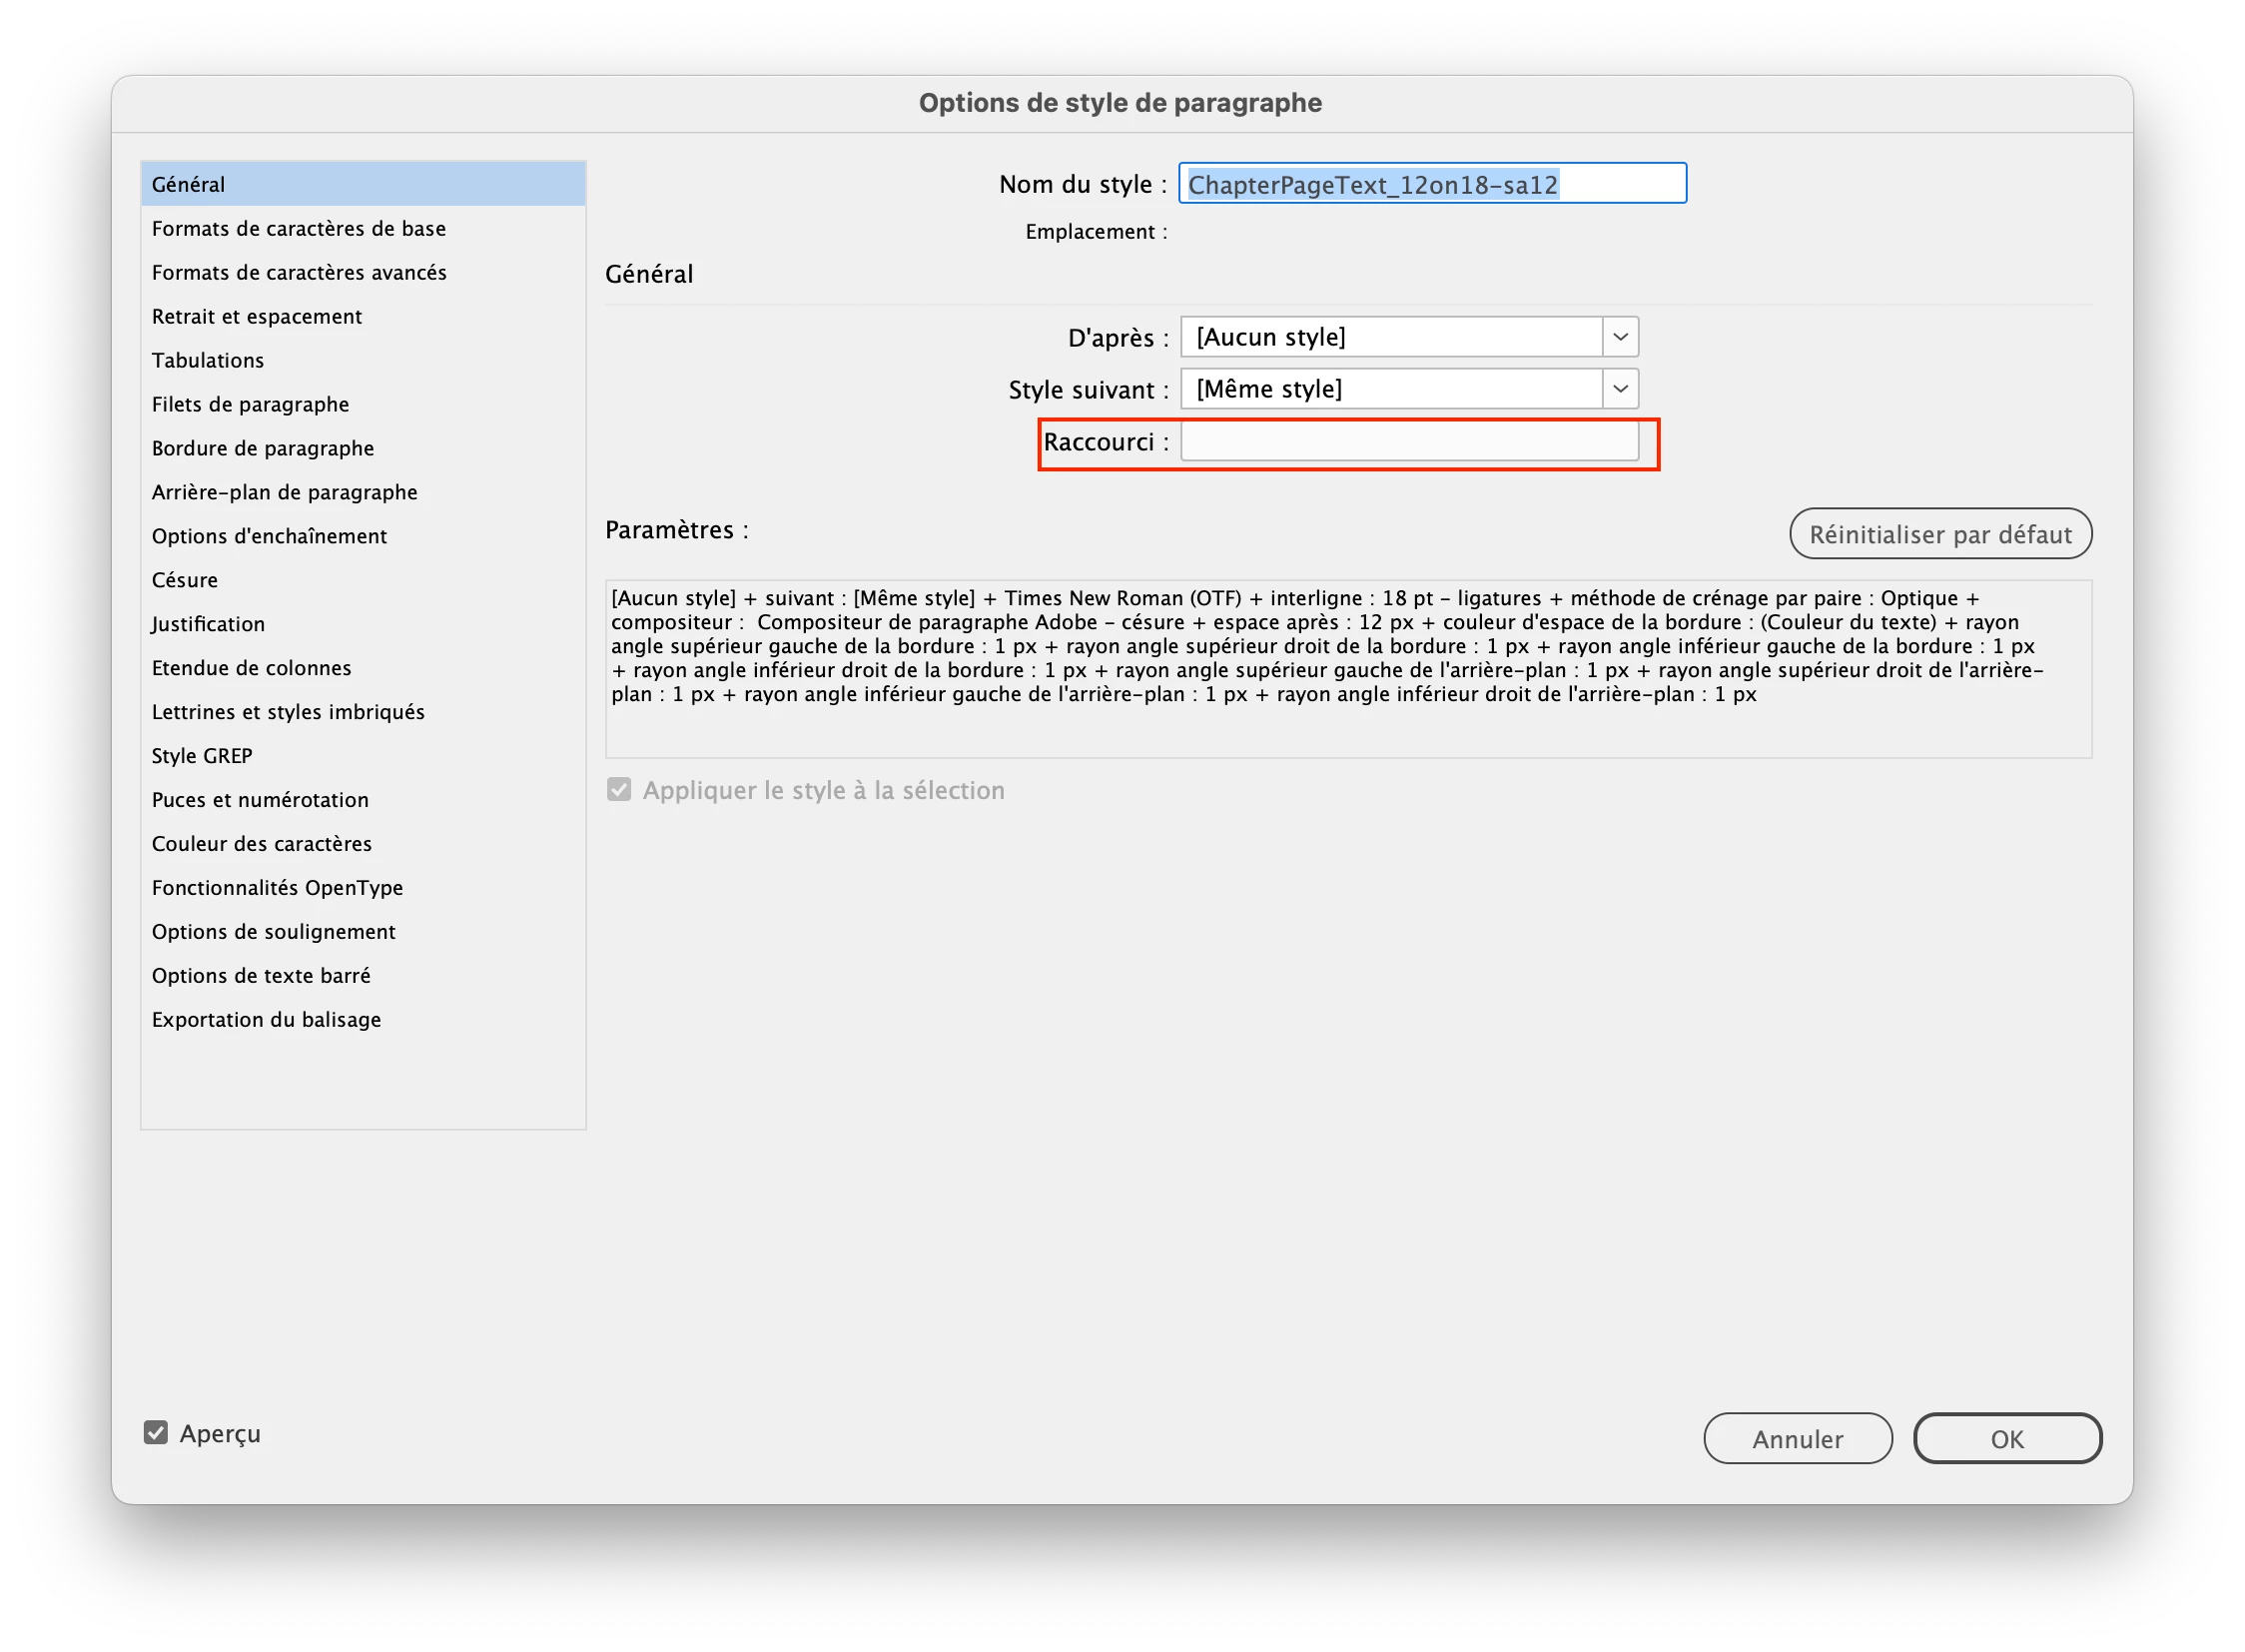Open Formats de caractères de base section
This screenshot has width=2245, height=1652.
pyautogui.click(x=299, y=228)
